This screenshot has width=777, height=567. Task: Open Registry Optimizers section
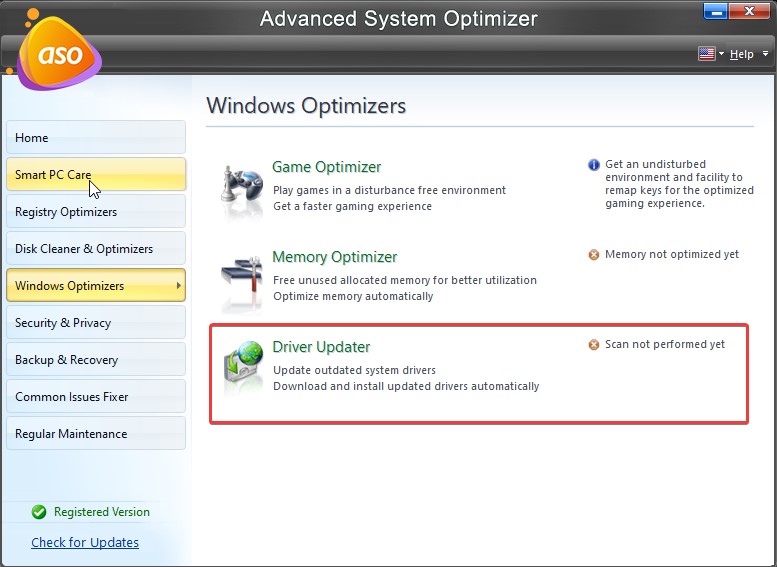[x=96, y=212]
